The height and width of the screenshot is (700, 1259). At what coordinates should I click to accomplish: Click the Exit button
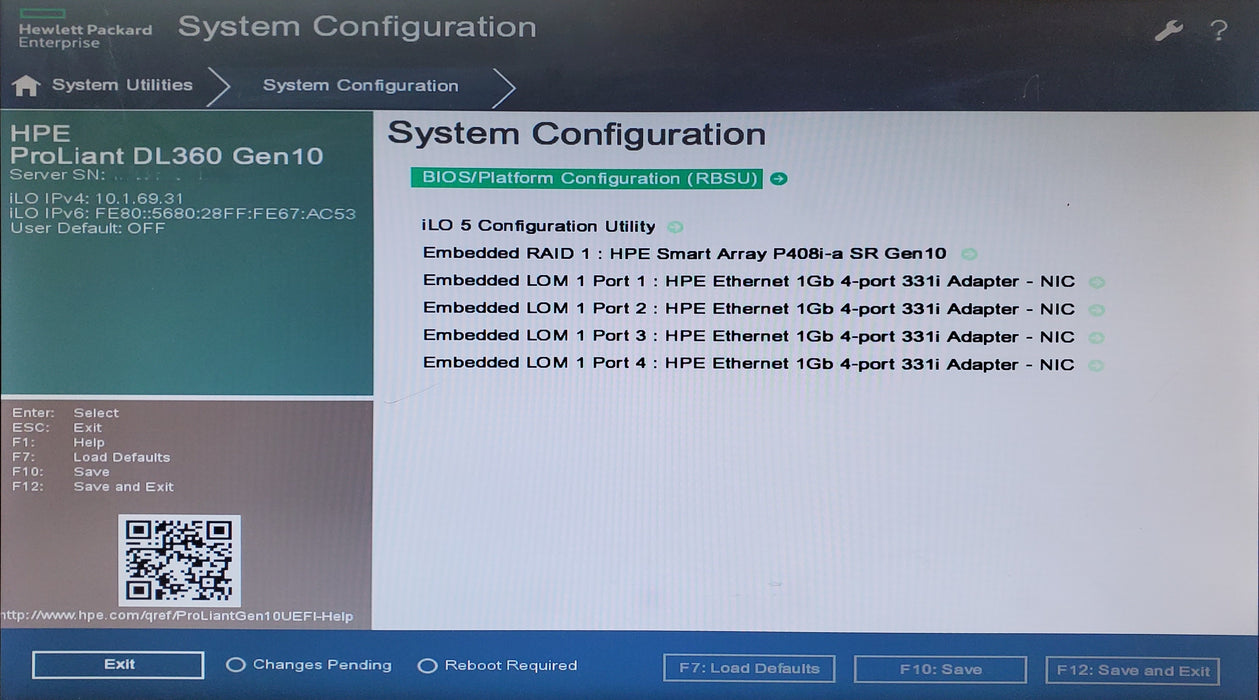point(118,665)
